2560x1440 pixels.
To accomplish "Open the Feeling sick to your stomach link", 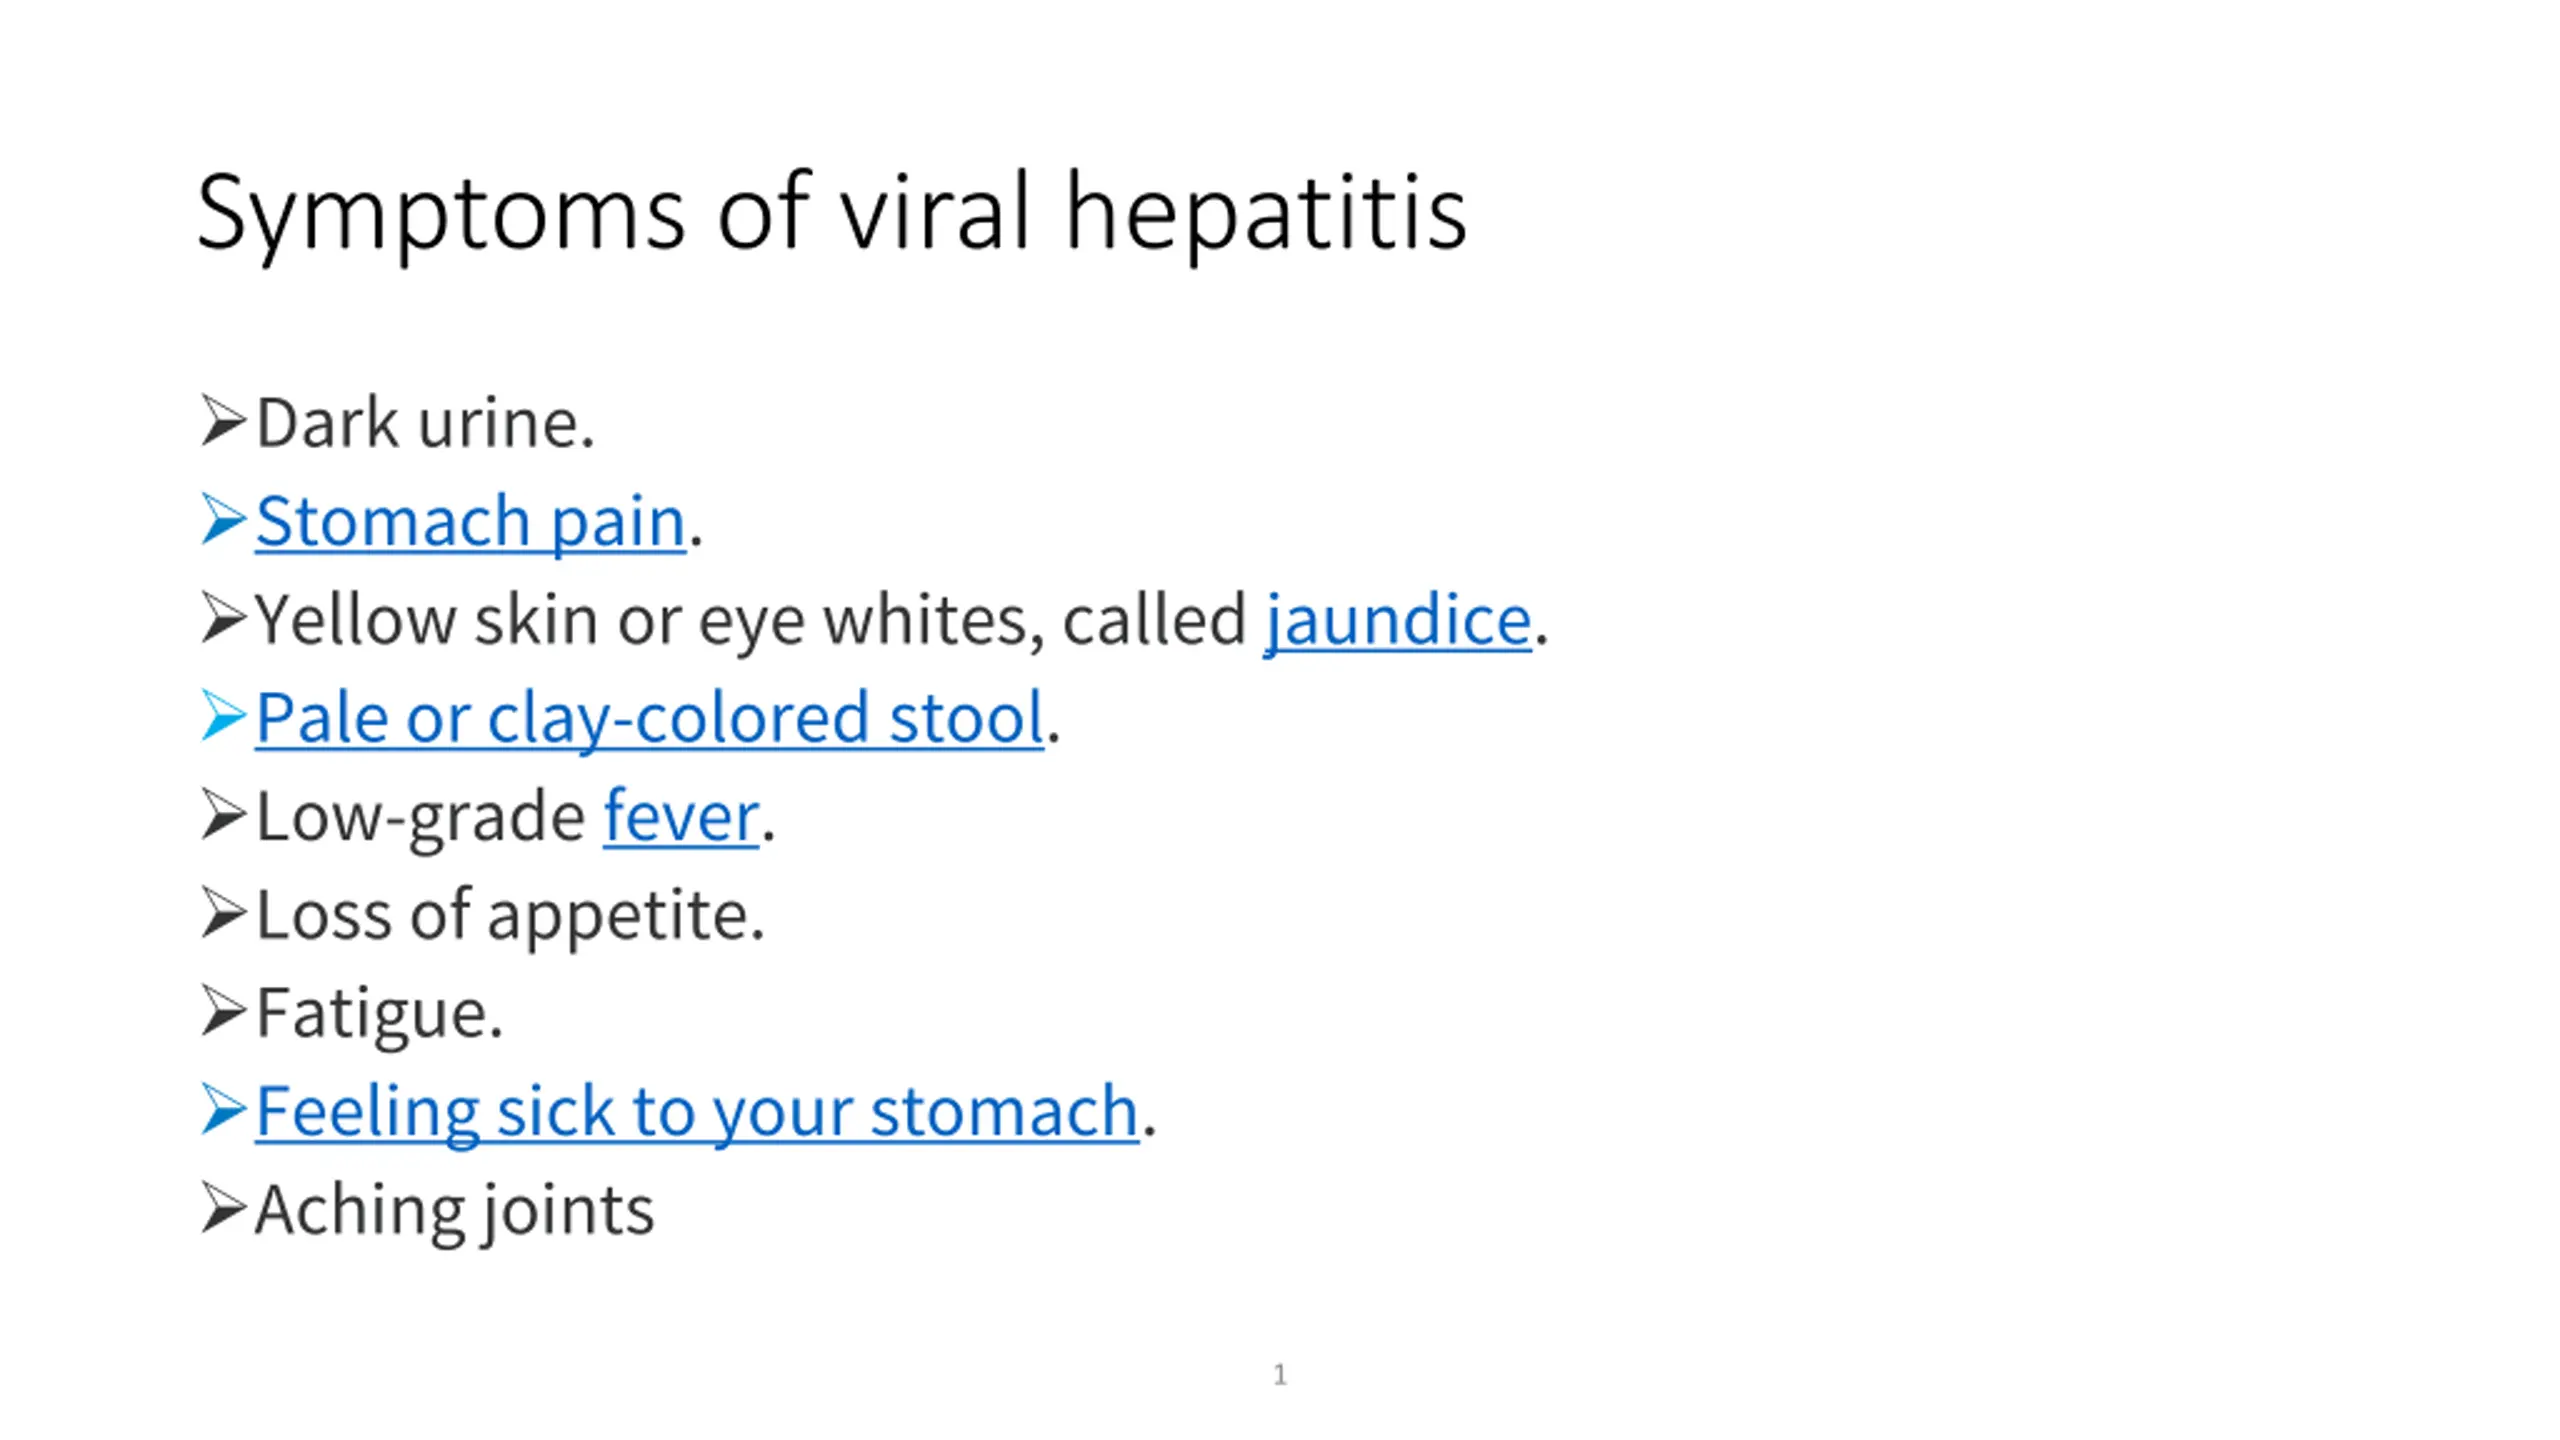I will coord(697,1112).
